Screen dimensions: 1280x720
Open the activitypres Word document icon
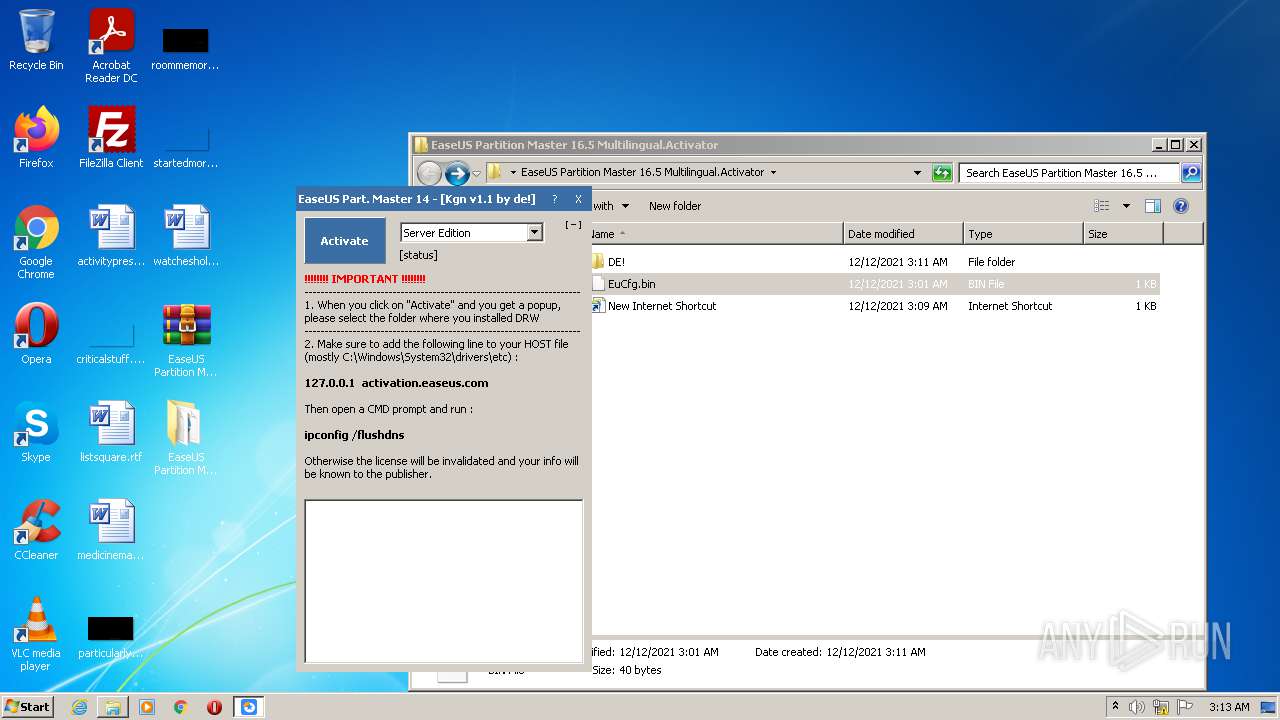(111, 235)
